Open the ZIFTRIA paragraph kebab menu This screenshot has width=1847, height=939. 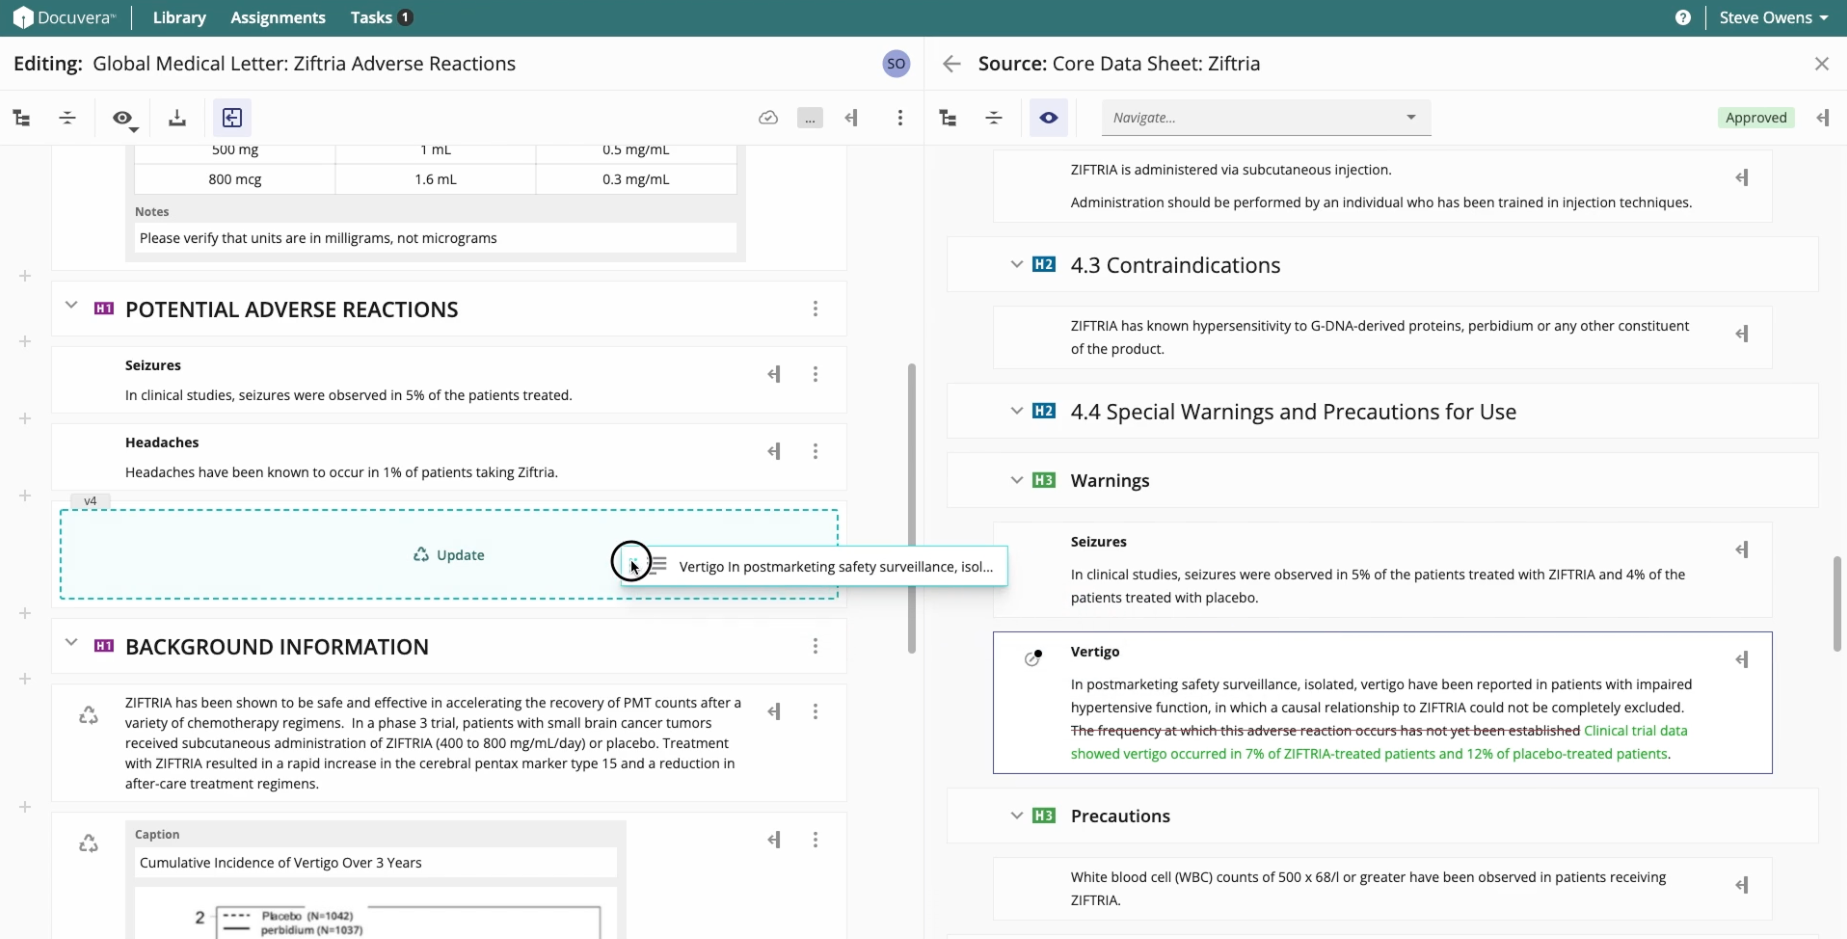[815, 711]
